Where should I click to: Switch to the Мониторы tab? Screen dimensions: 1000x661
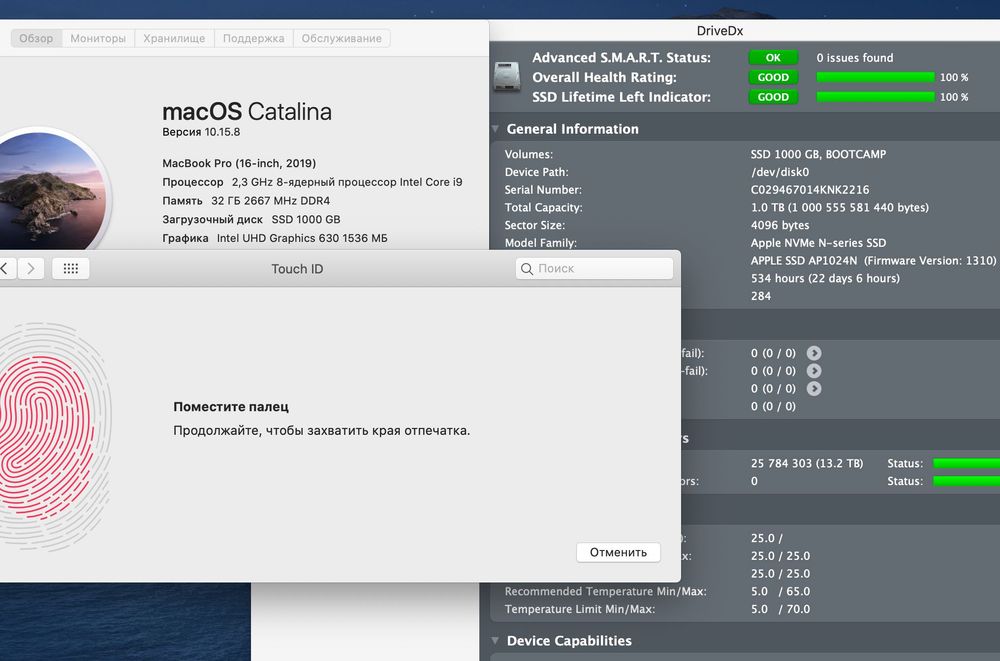coord(98,38)
